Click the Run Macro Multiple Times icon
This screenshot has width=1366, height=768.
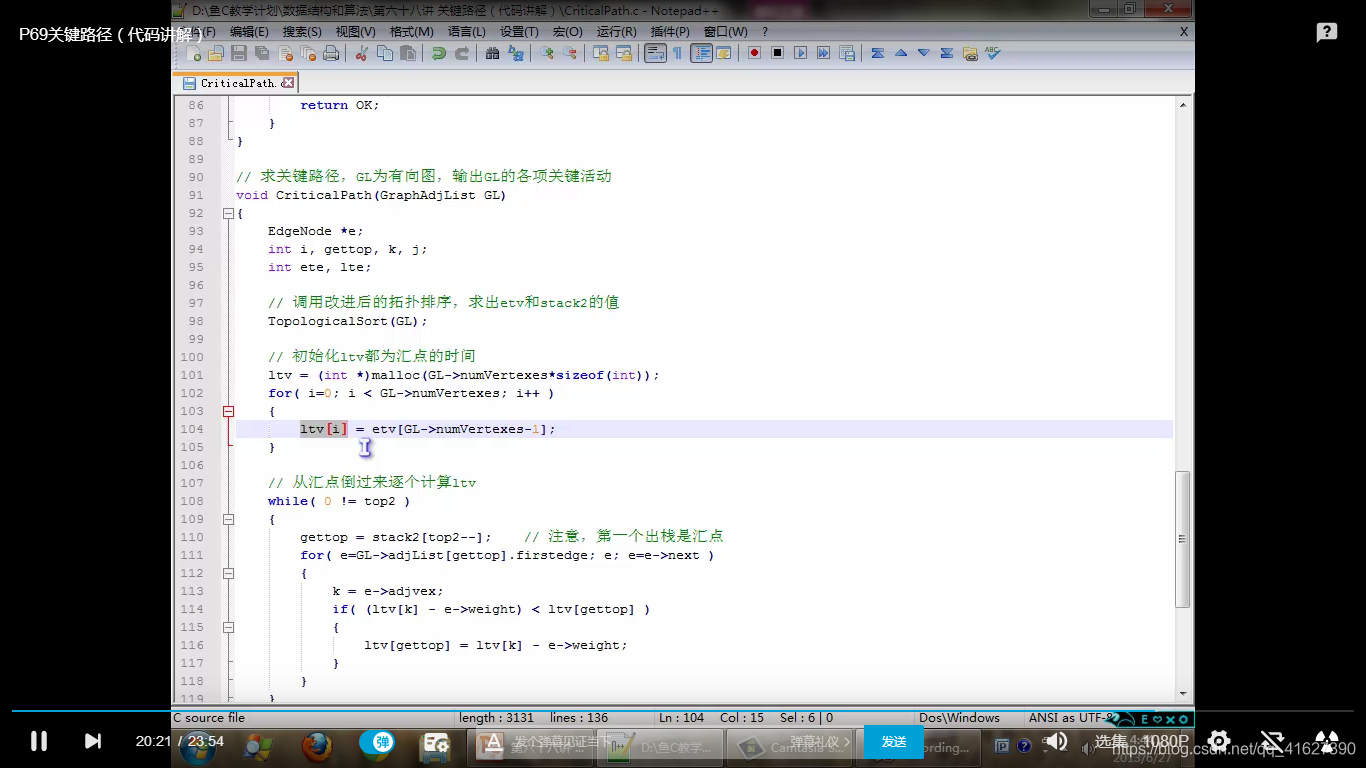pos(823,53)
